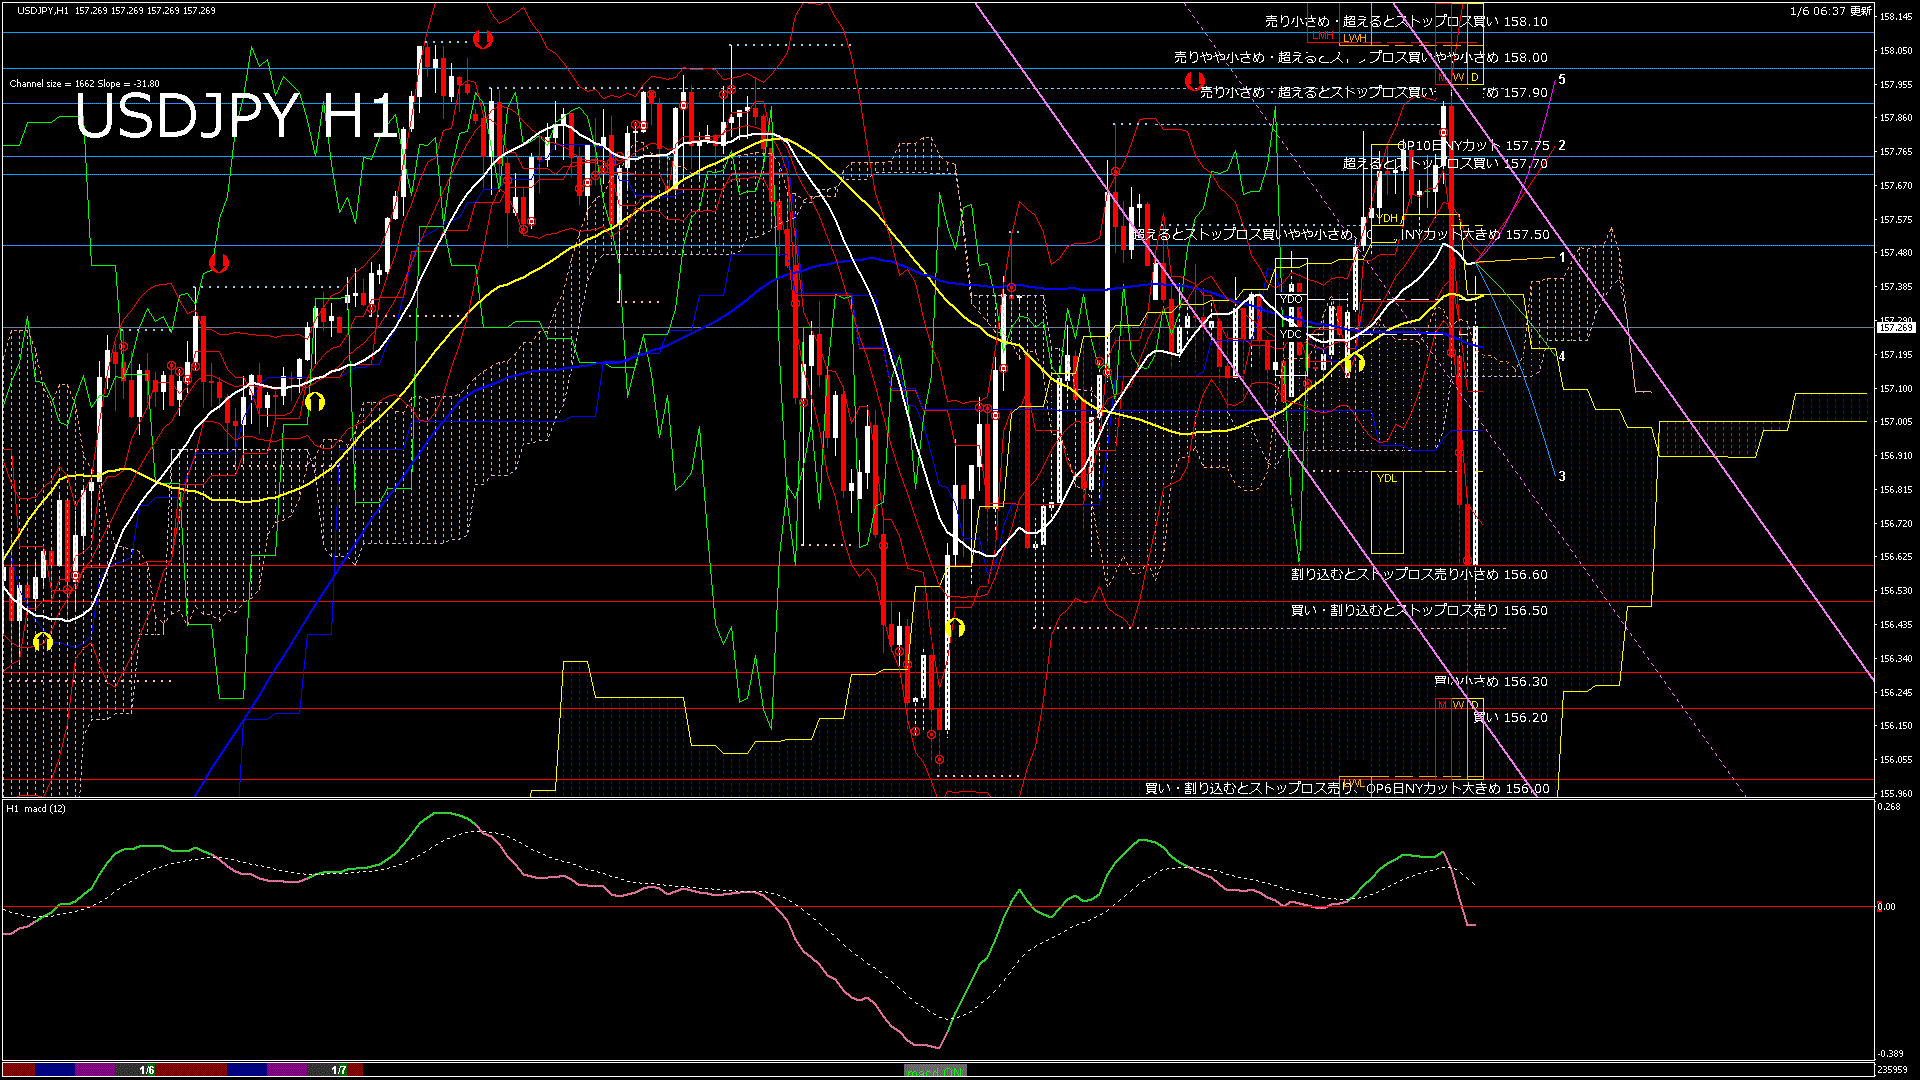Select the 1/7 date marker on the session bar

(x=339, y=1070)
